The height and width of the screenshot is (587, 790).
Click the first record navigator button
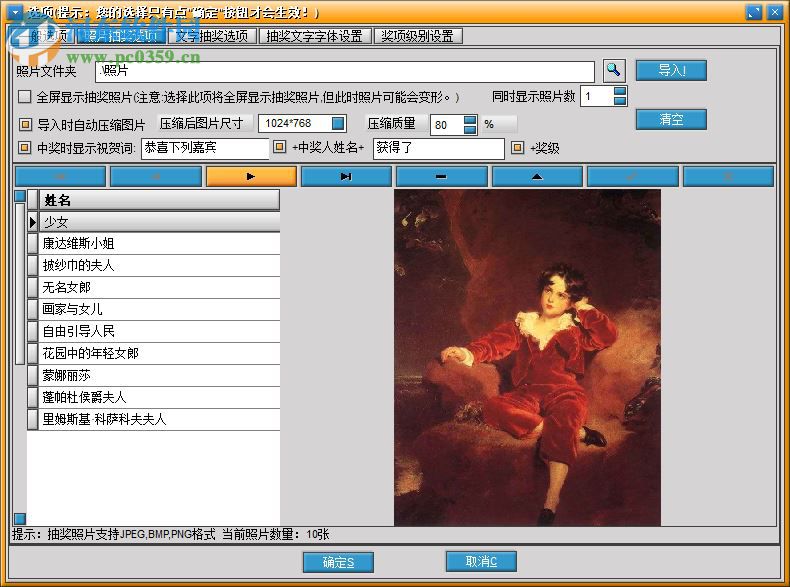(x=60, y=176)
